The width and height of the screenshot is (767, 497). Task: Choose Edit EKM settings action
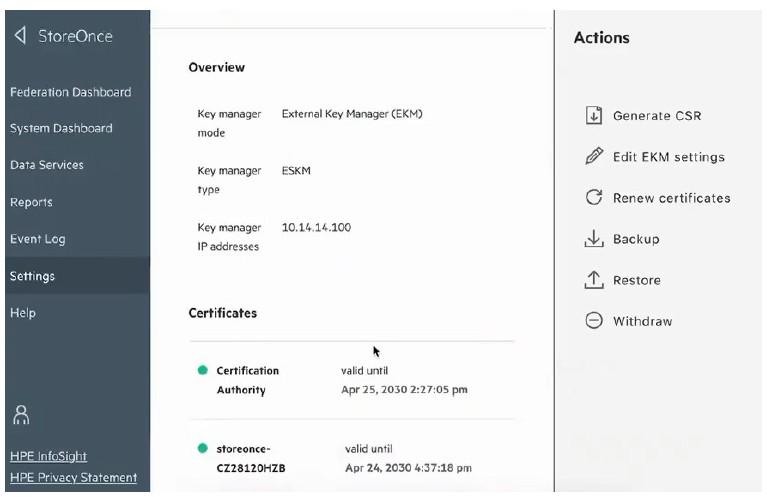(x=669, y=157)
